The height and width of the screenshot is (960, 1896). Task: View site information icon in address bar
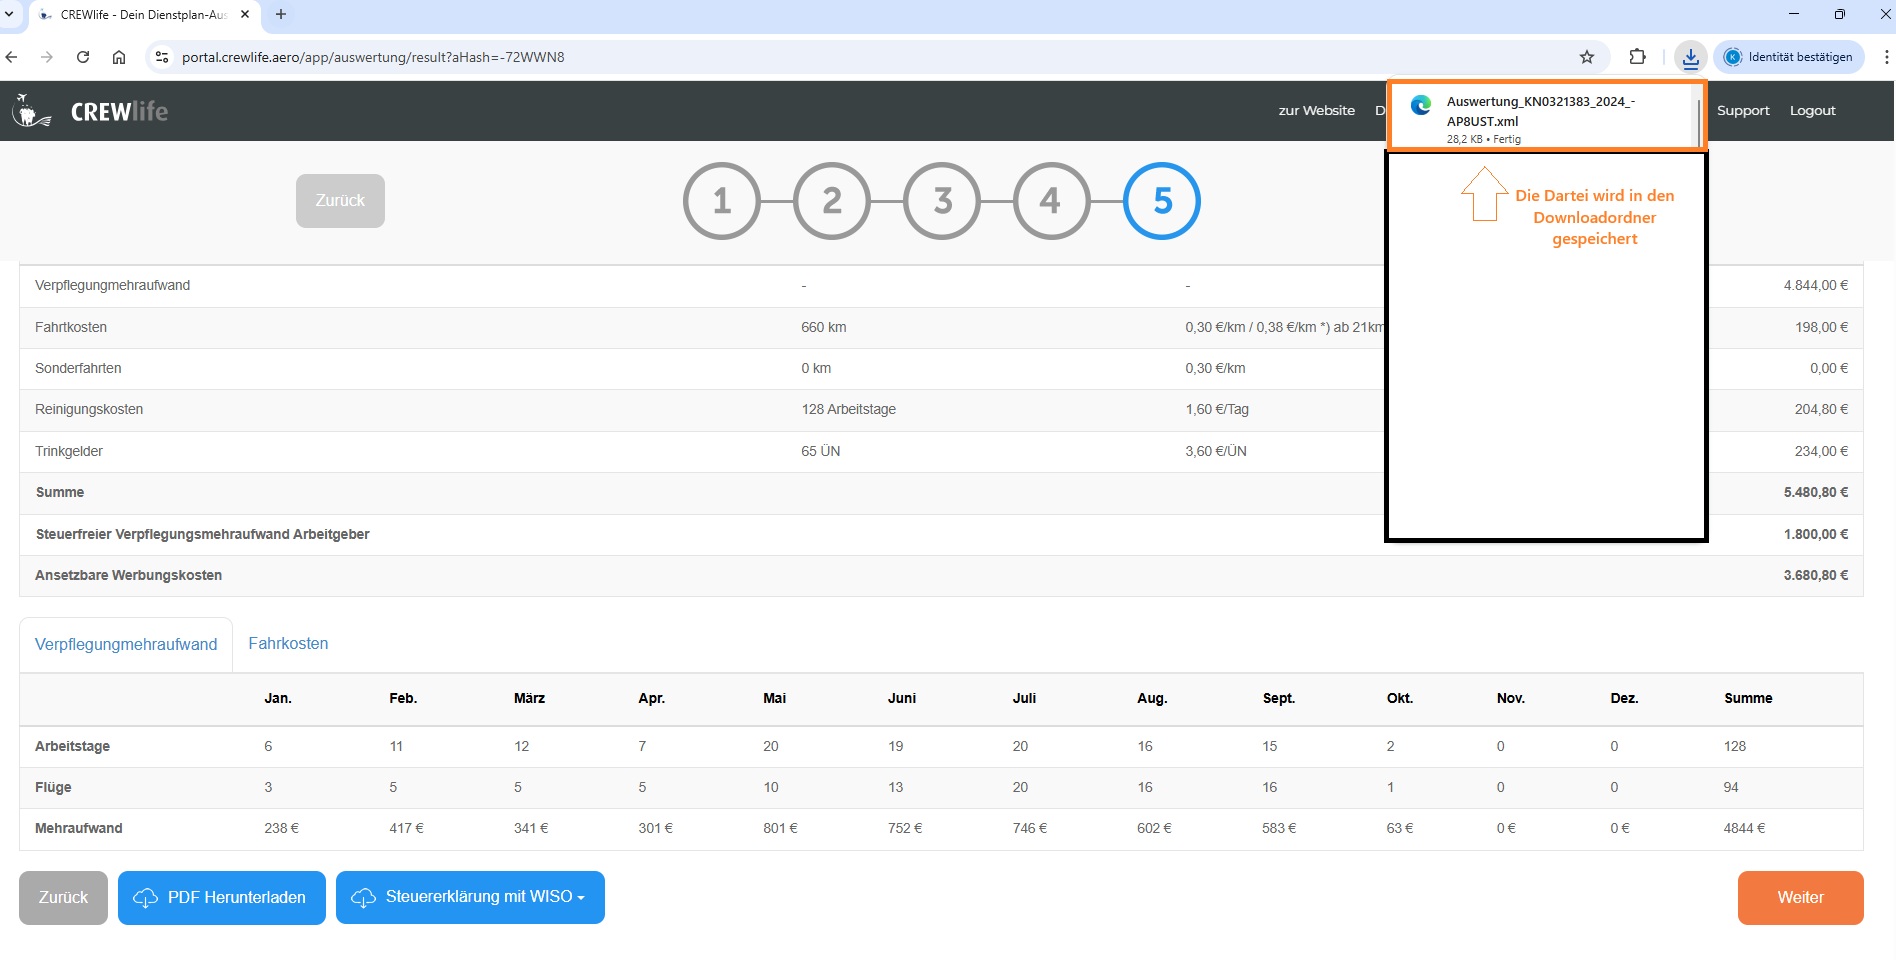[162, 57]
